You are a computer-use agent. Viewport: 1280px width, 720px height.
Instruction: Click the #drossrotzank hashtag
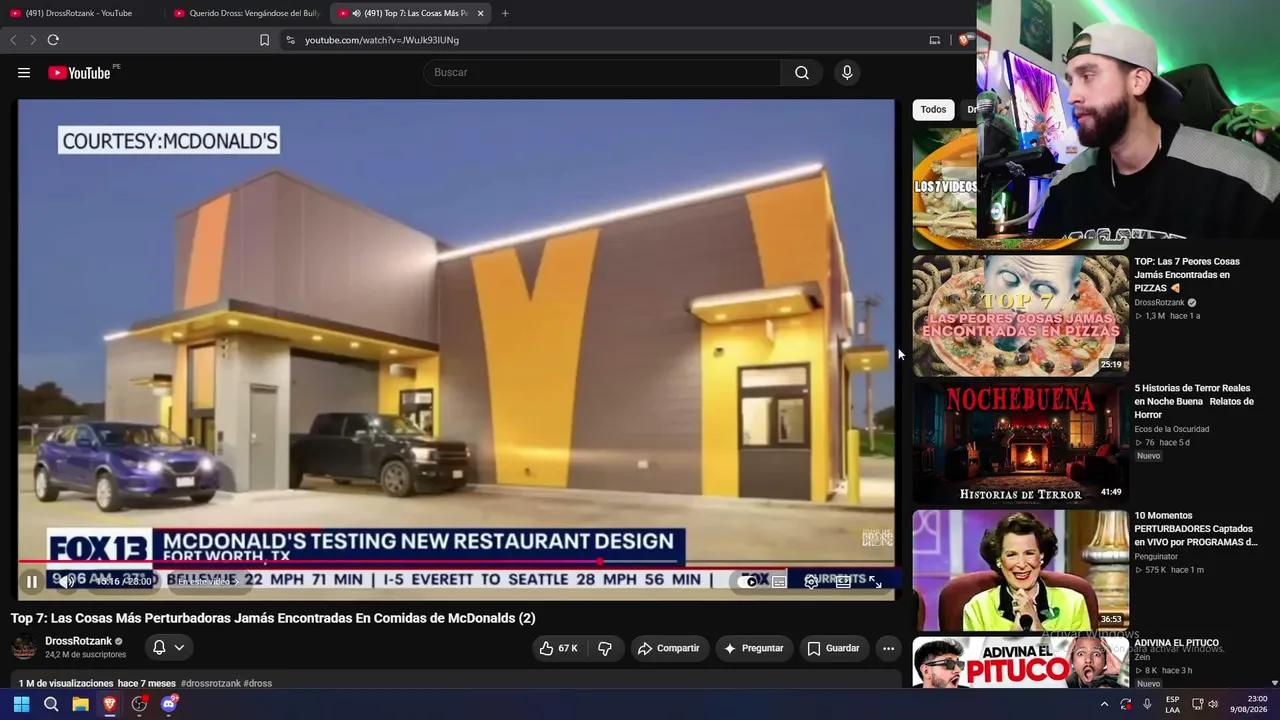211,684
